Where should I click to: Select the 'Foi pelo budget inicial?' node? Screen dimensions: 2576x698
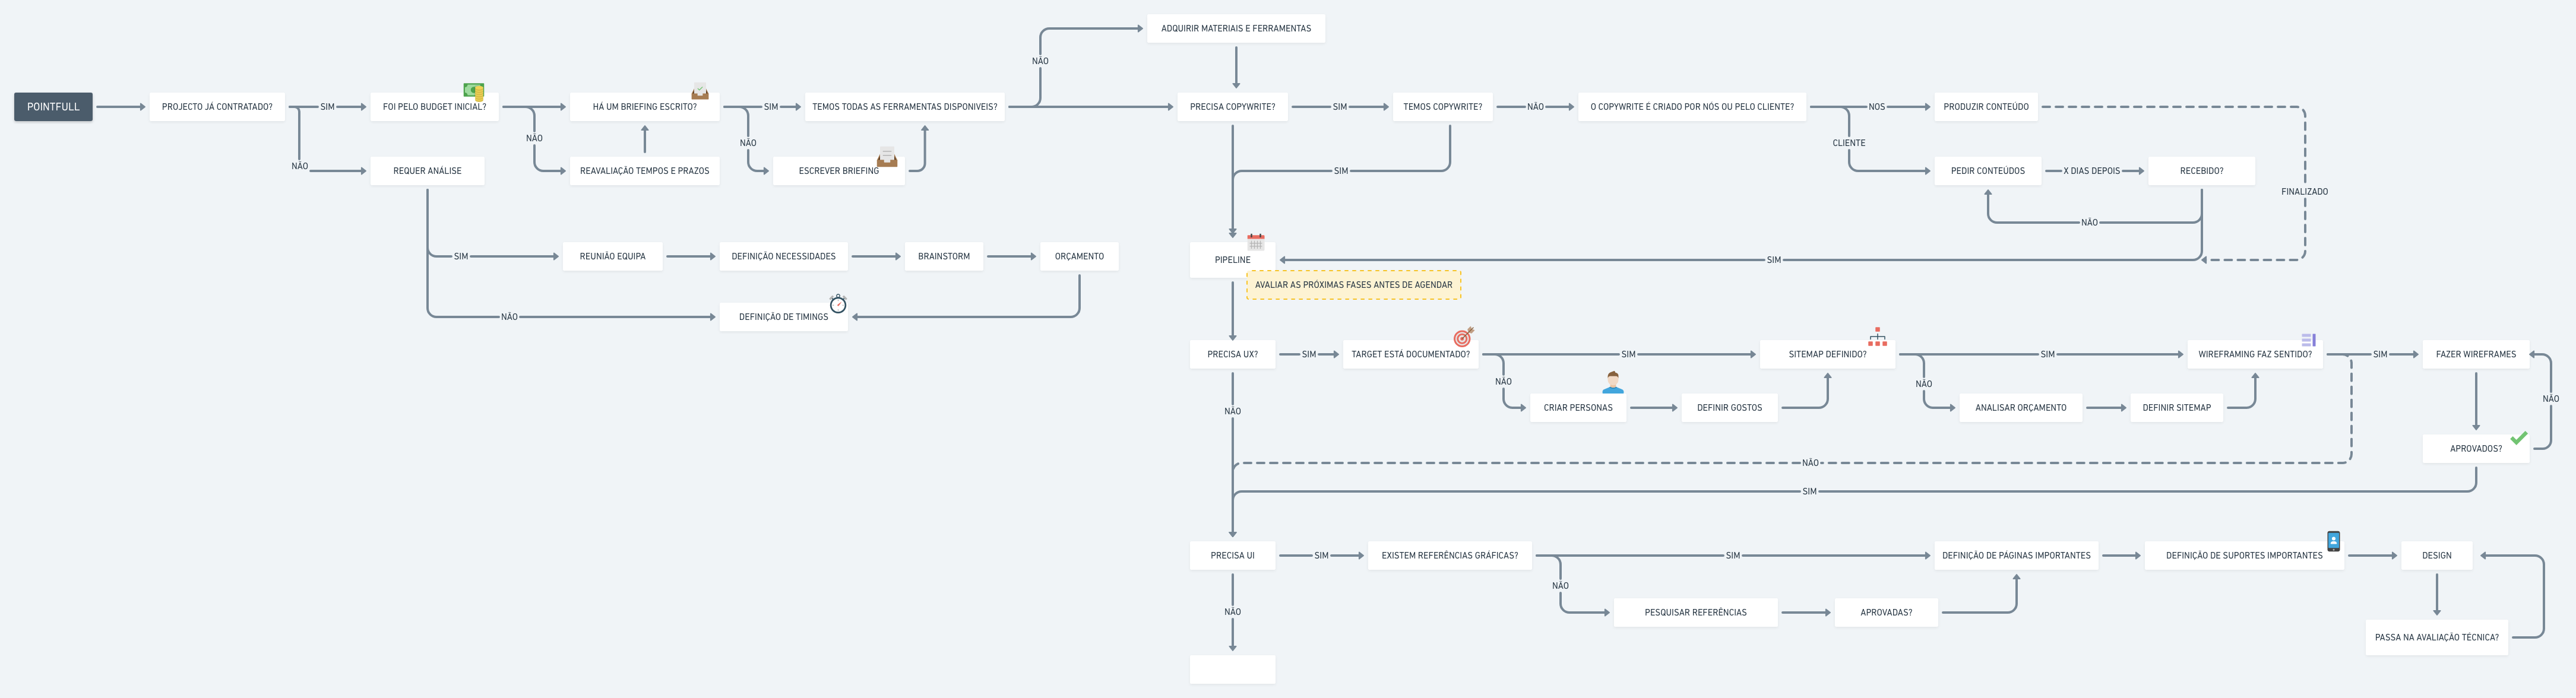click(434, 107)
